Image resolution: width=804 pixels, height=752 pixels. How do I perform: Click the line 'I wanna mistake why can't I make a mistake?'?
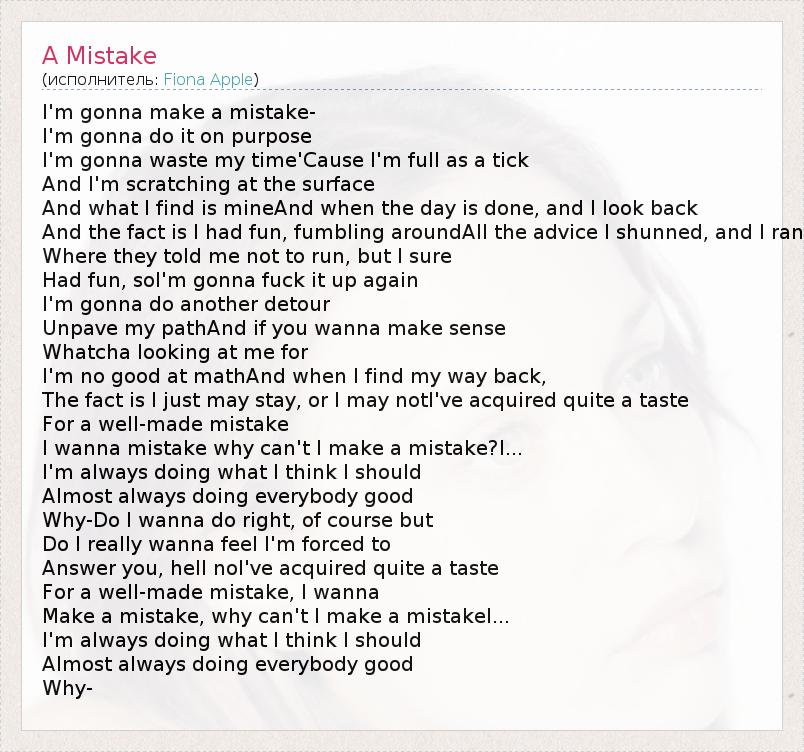283,449
